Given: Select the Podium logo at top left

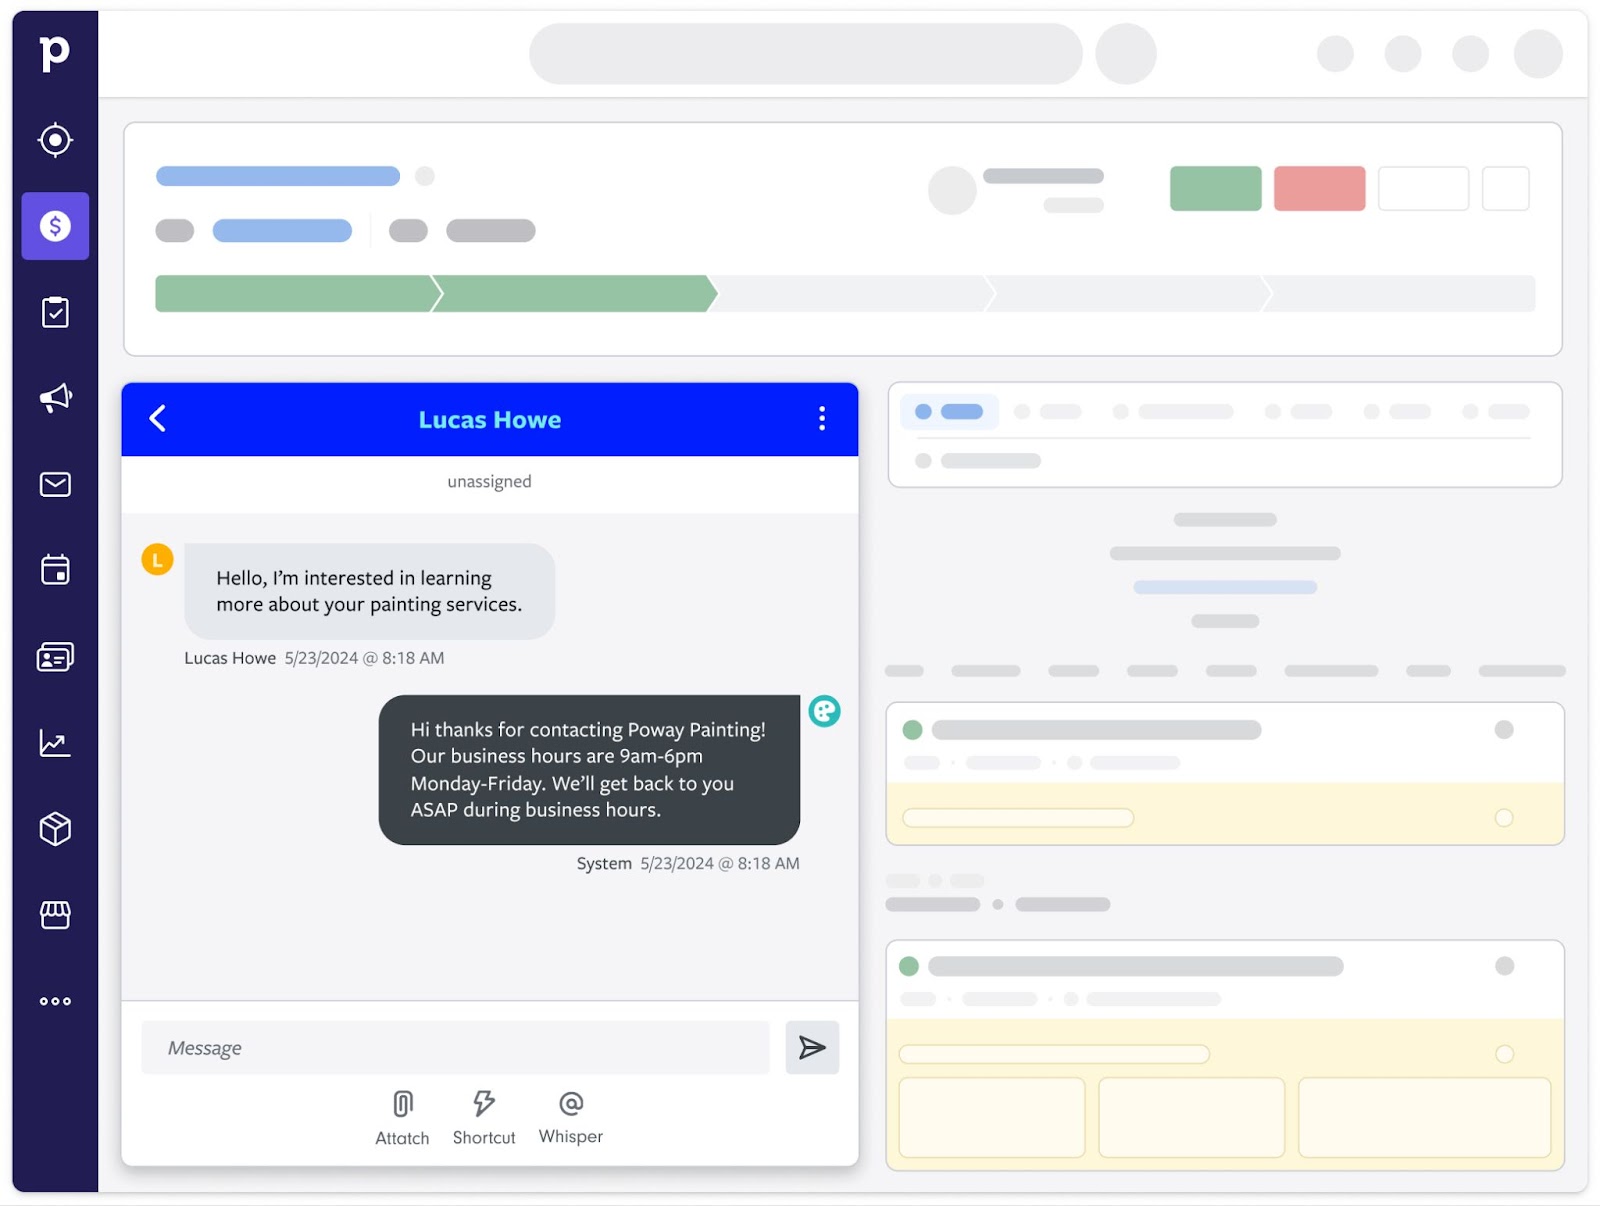Looking at the screenshot, I should 55,52.
